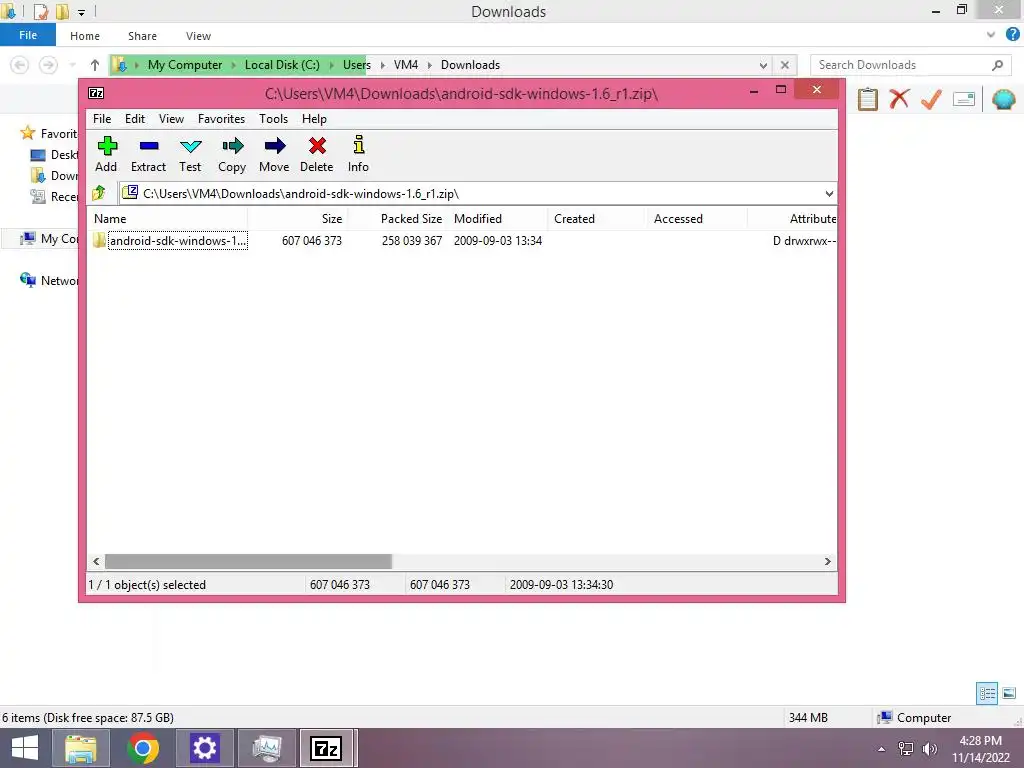Launch Chrome from the taskbar

pos(143,748)
